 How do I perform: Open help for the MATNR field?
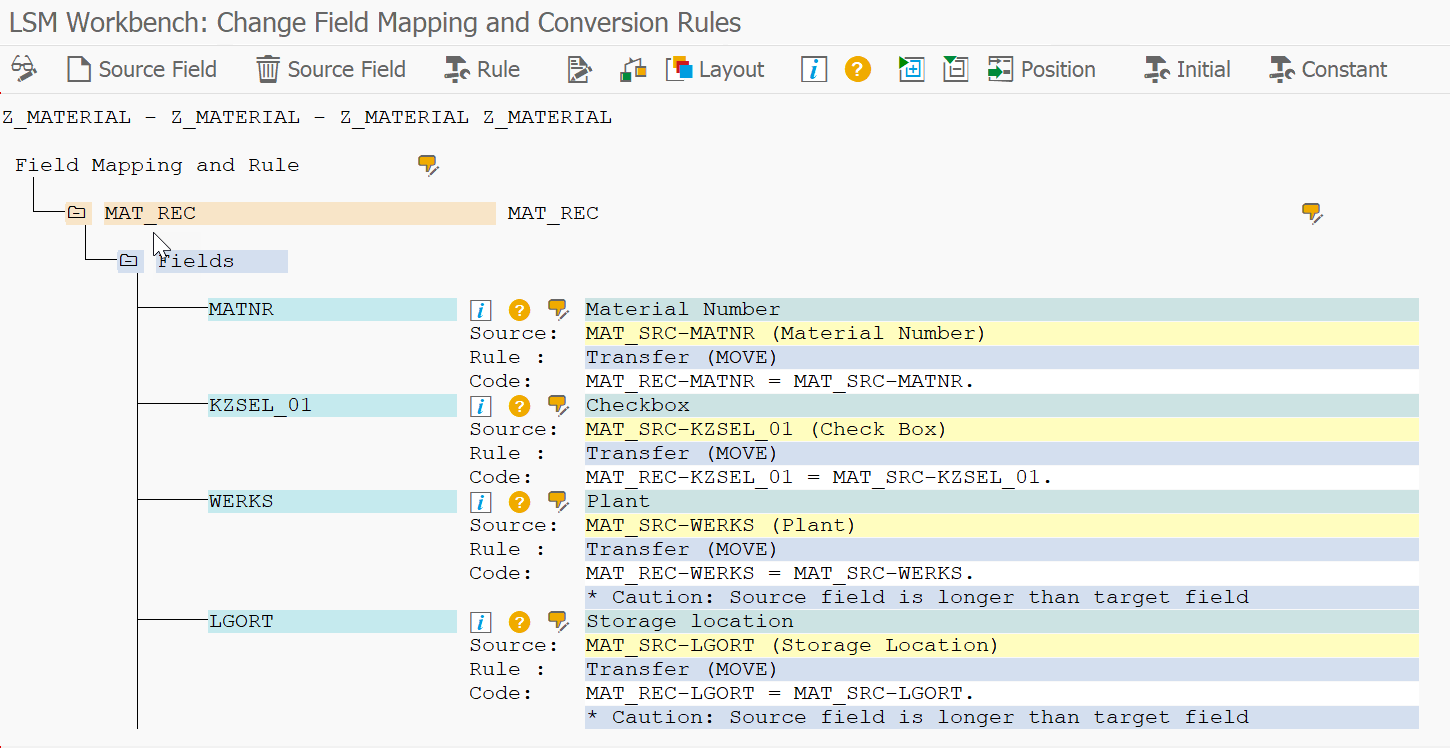coord(519,310)
